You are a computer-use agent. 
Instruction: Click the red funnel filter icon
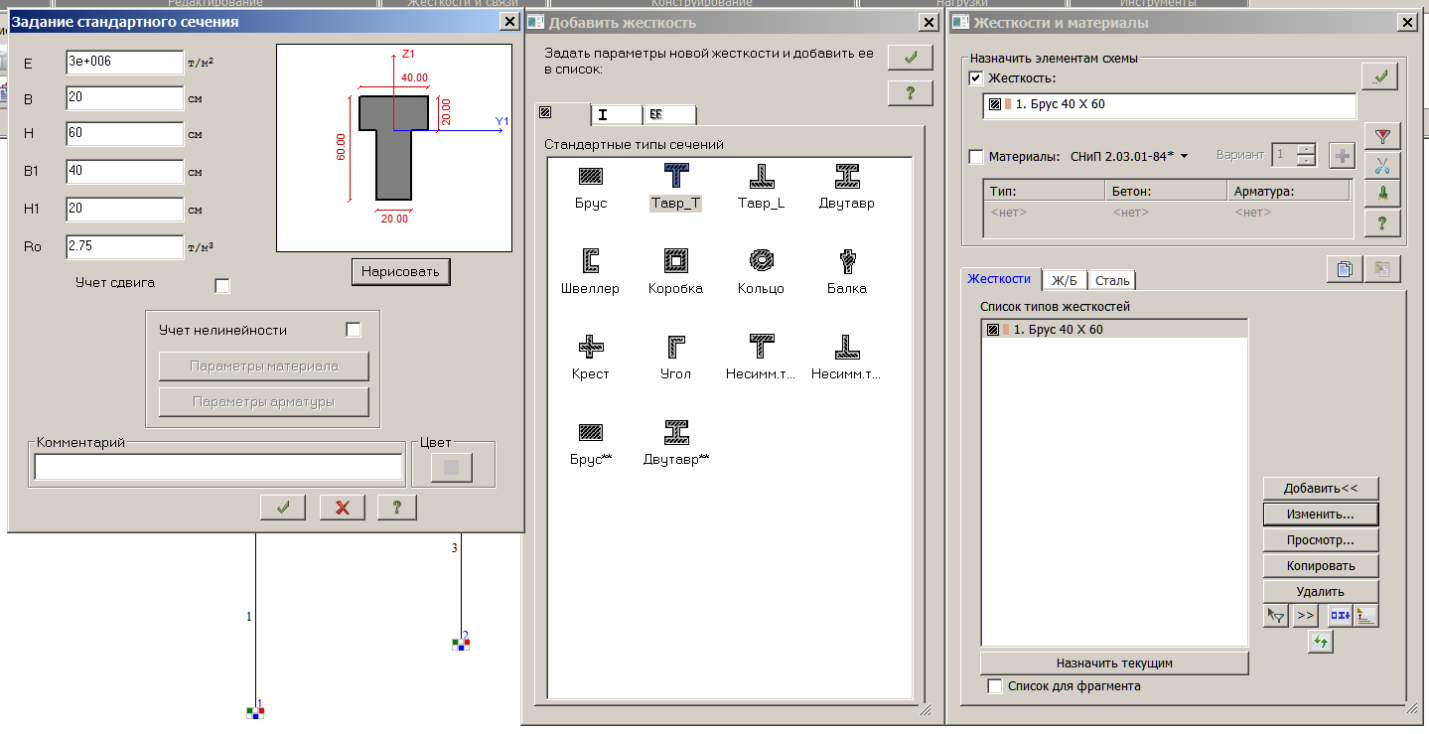(x=1383, y=136)
